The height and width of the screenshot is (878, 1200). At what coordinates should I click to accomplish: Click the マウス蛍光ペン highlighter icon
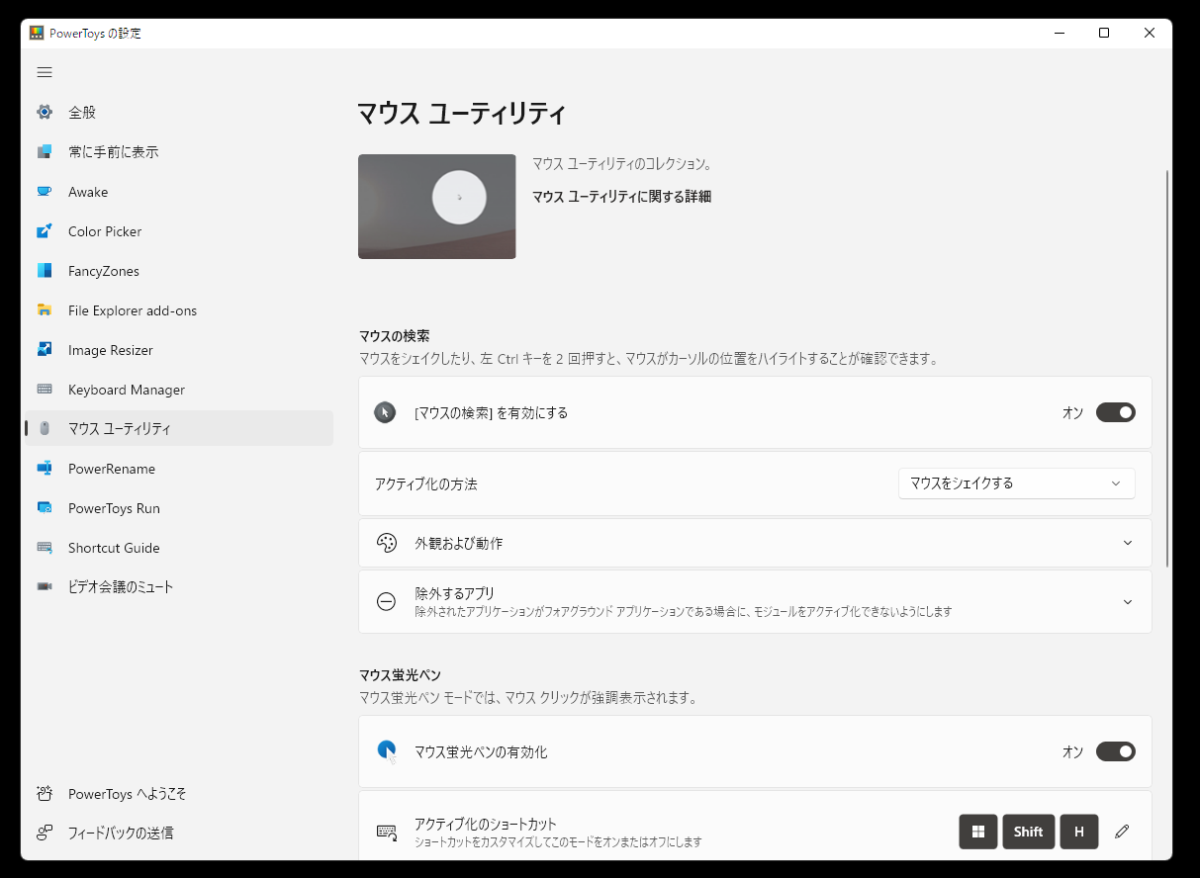[x=386, y=751]
